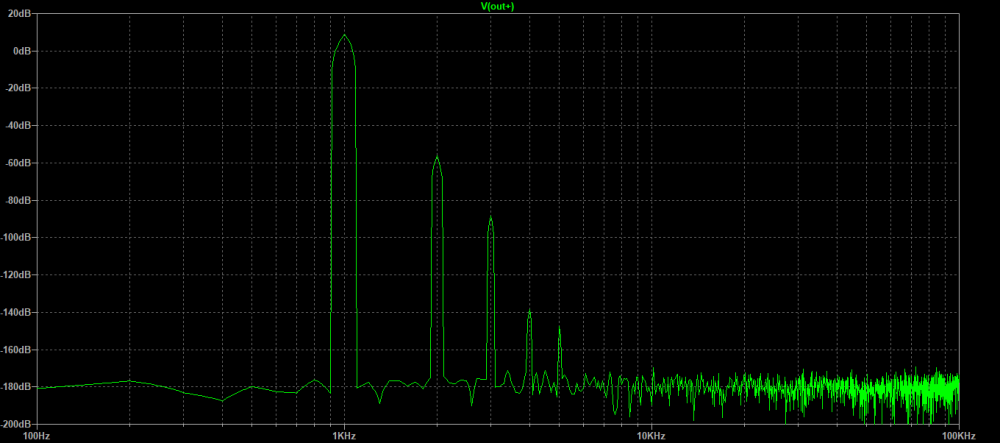This screenshot has width=1000, height=443.
Task: Click the 1KHz frequency axis label
Action: [344, 436]
